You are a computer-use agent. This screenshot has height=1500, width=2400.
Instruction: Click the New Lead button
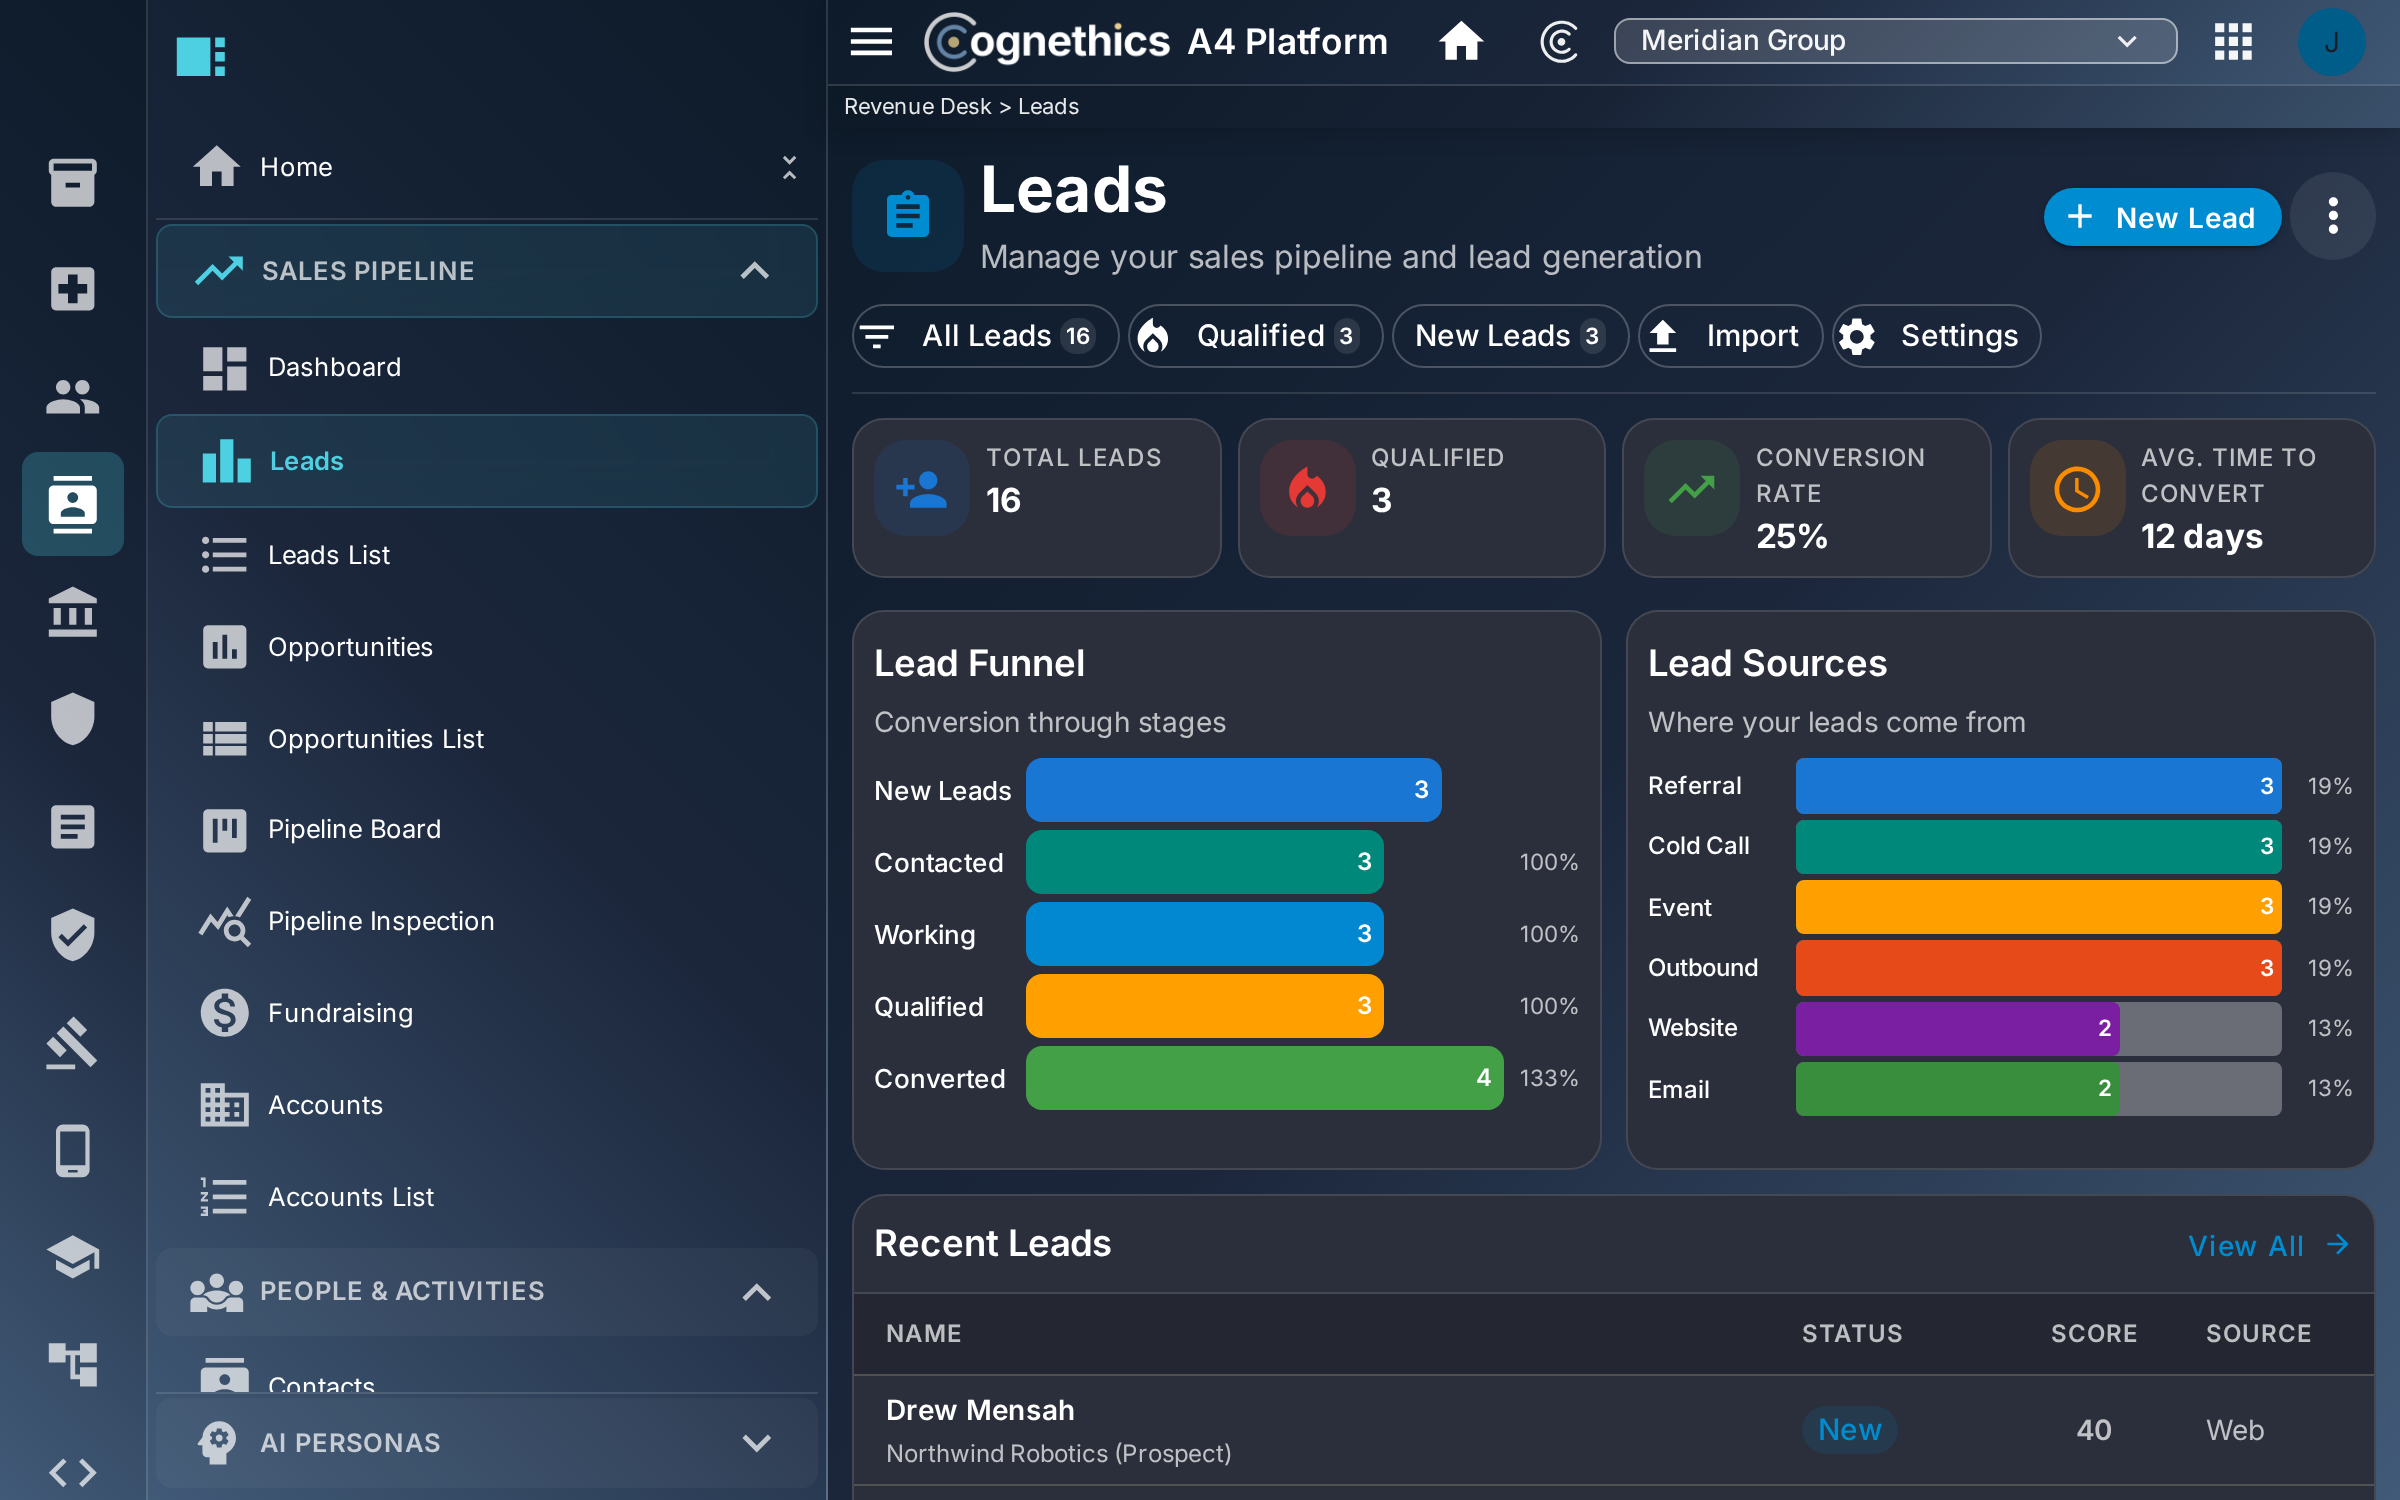2162,217
